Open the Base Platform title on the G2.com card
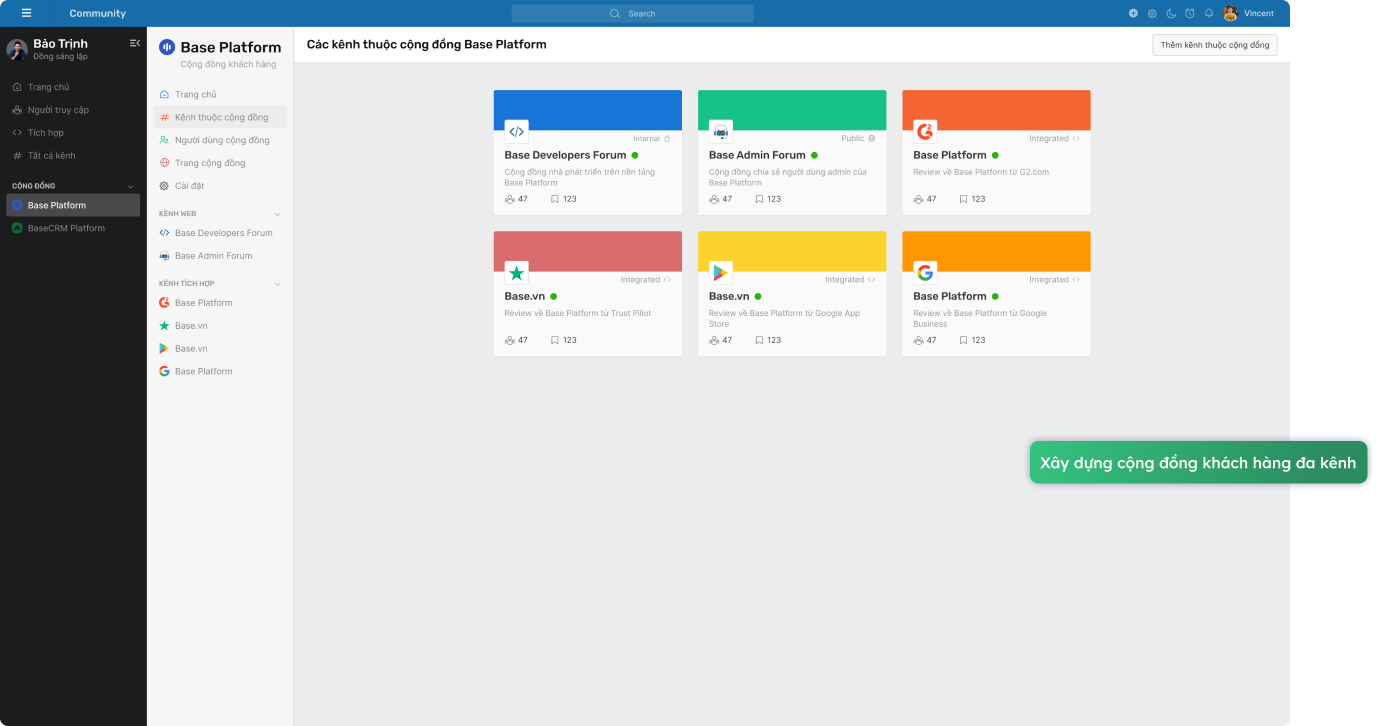This screenshot has height=726, width=1381. (949, 155)
